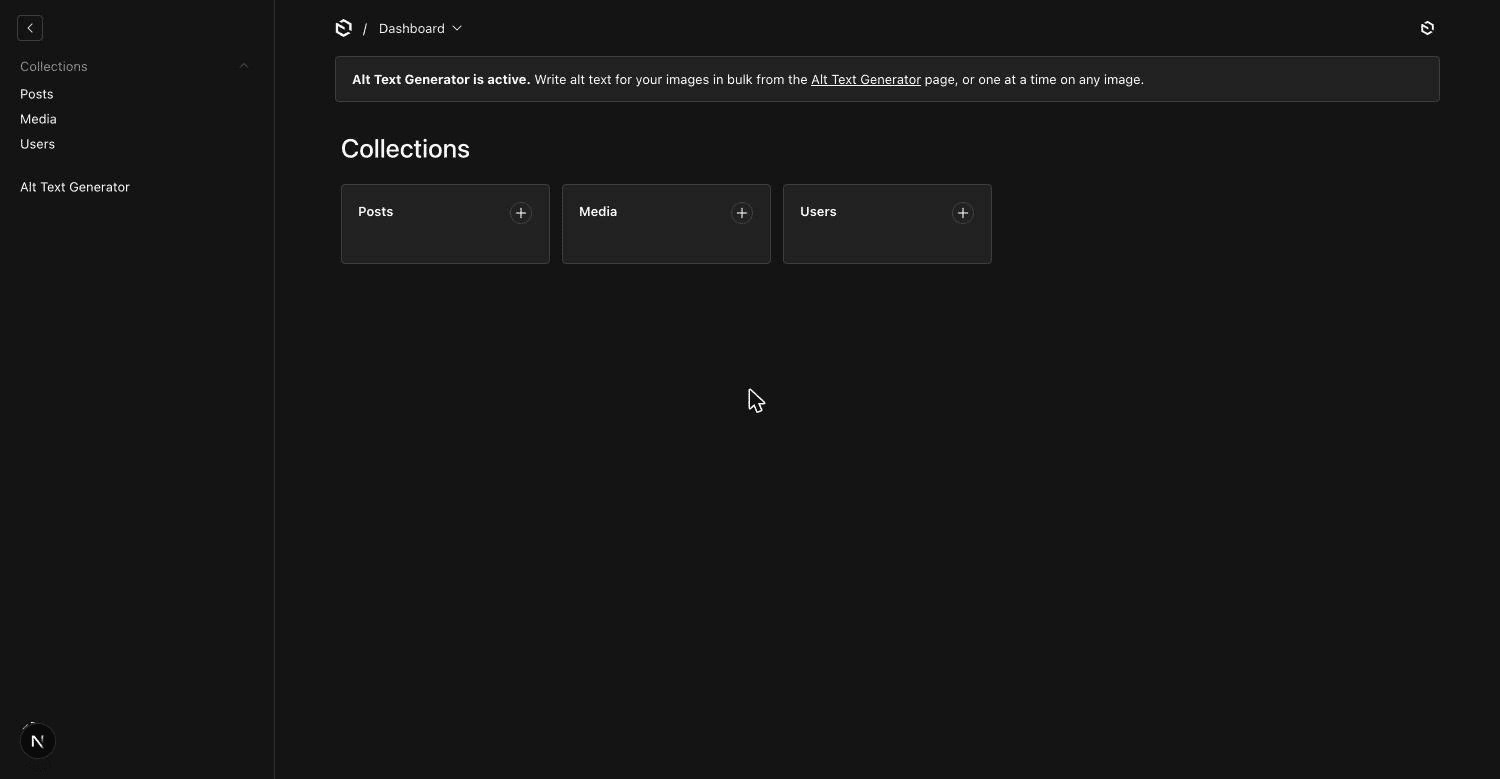Image resolution: width=1500 pixels, height=779 pixels.
Task: Open the Dashboard breadcrumb dropdown
Action: [420, 28]
